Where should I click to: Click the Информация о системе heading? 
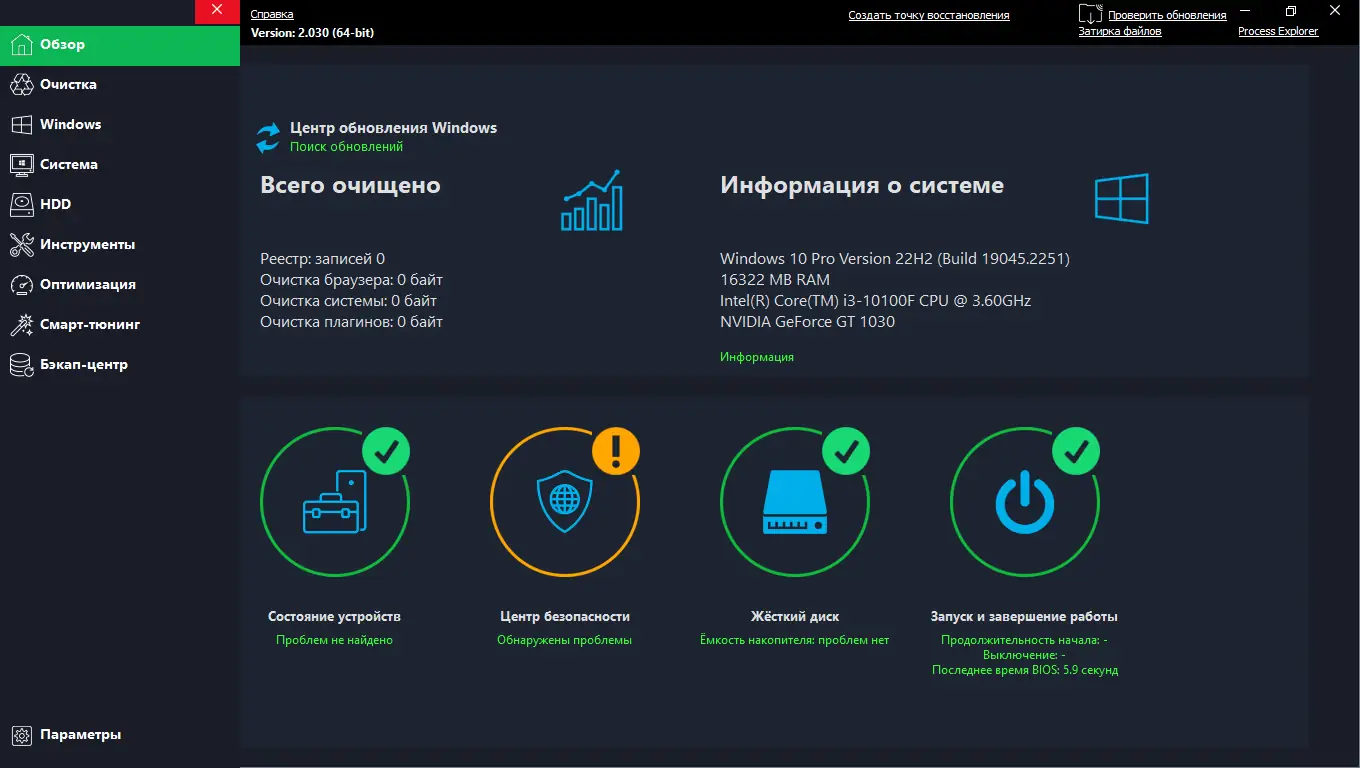pos(862,185)
